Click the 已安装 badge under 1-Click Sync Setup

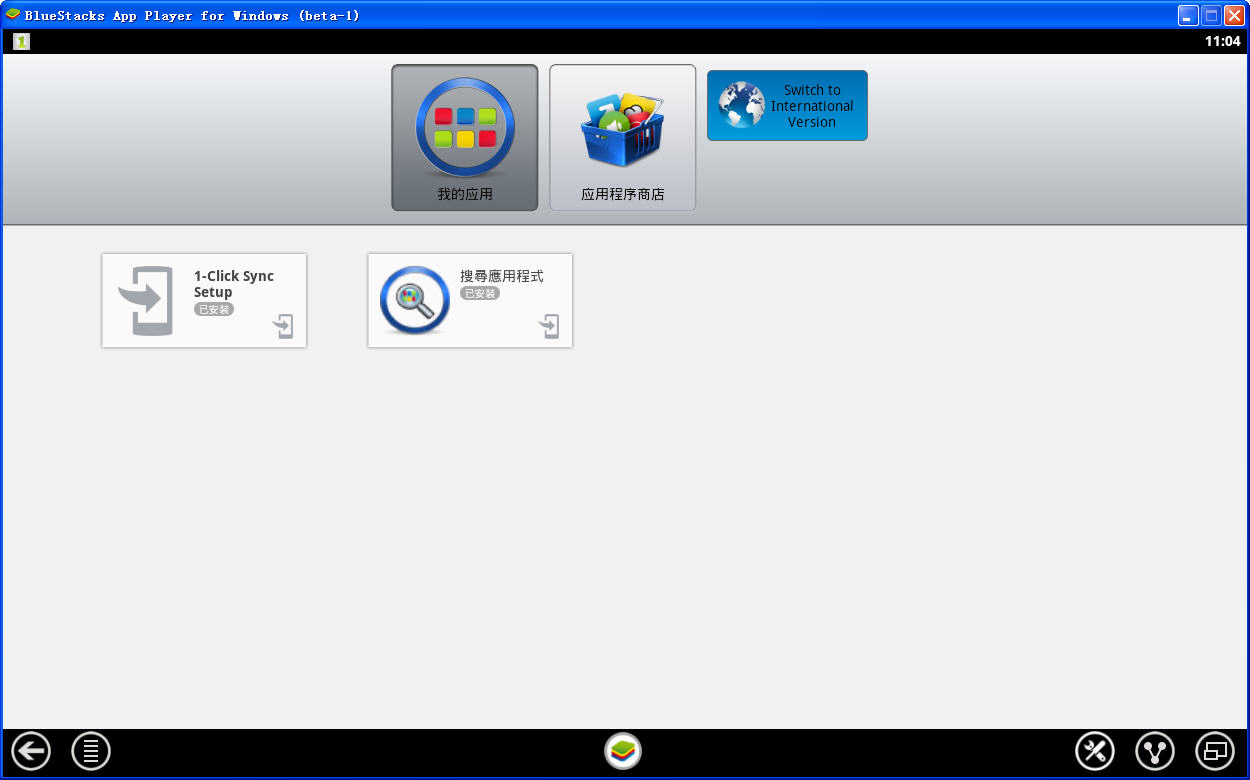click(214, 310)
